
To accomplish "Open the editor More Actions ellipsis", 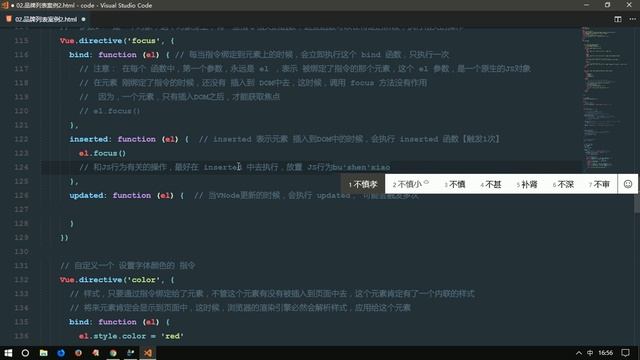I will pyautogui.click(x=632, y=19).
